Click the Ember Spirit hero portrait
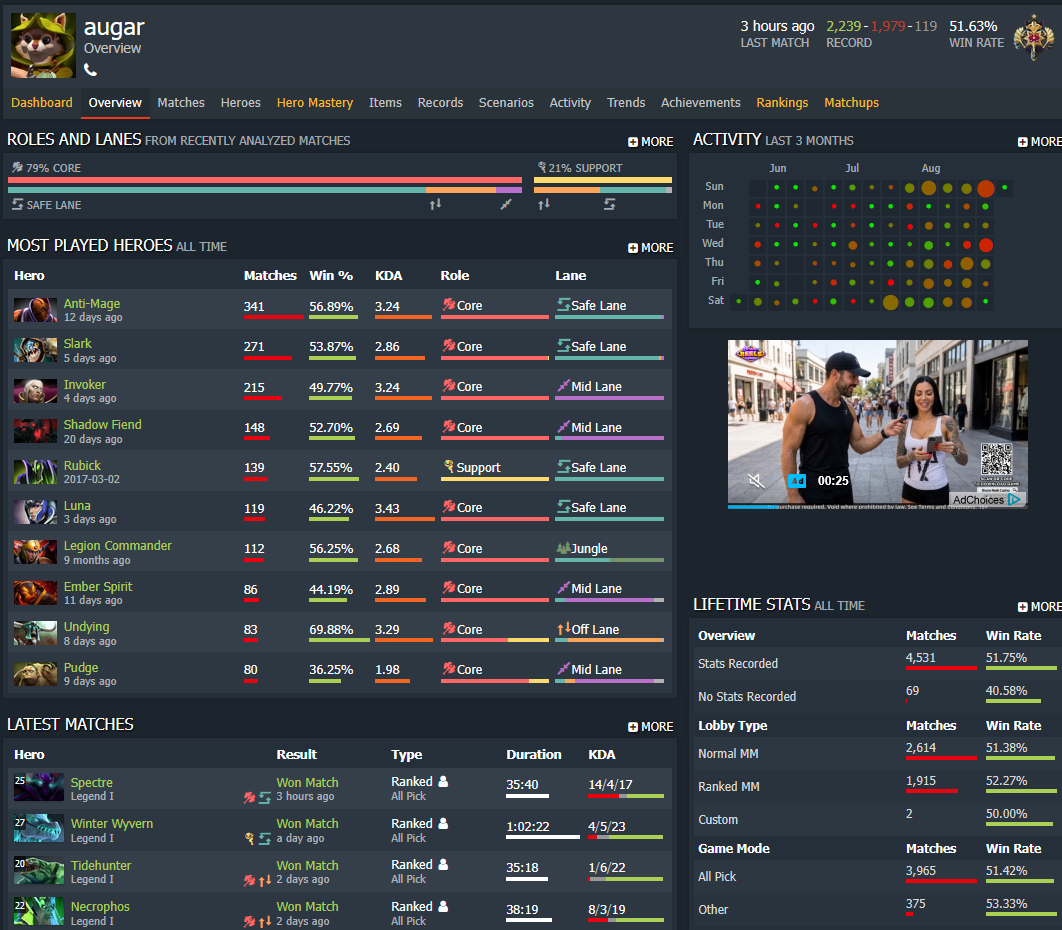Screen dimensions: 1062x930 [x=35, y=593]
